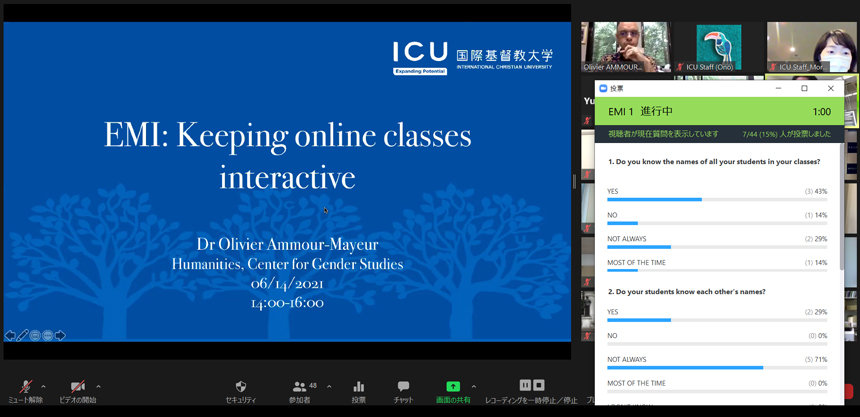Screen dimensions: 860x417
Task: Click the ミュート解除 label in the toolbar
Action: (x=25, y=401)
